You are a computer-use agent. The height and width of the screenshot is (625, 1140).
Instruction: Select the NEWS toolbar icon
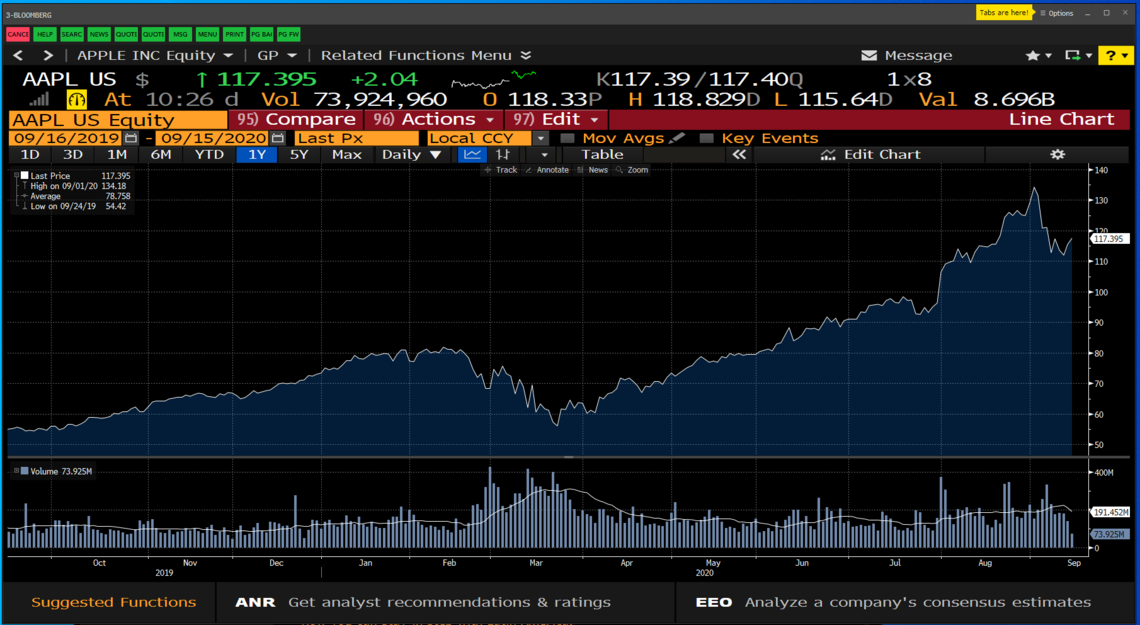pos(97,33)
